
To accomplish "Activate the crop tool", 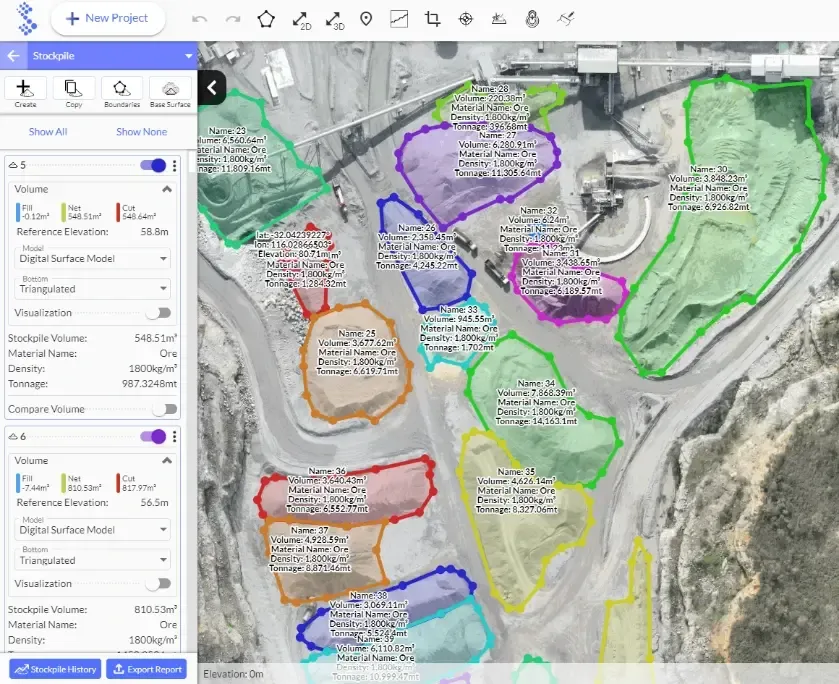I will click(432, 19).
